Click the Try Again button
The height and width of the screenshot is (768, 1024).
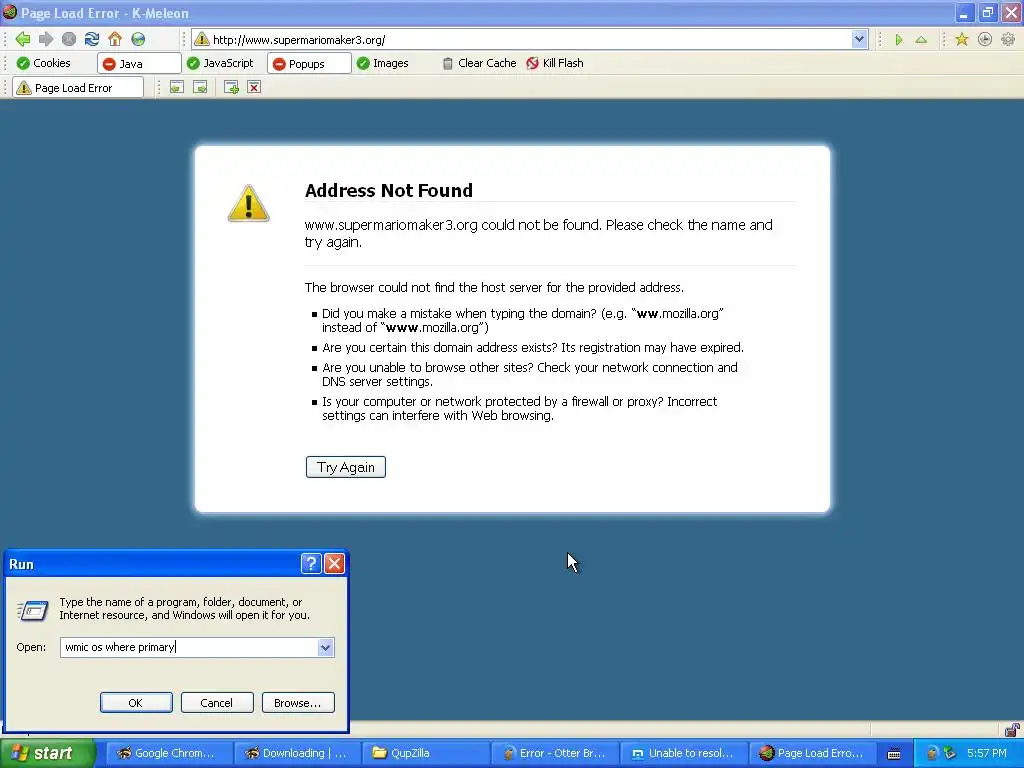pos(345,467)
